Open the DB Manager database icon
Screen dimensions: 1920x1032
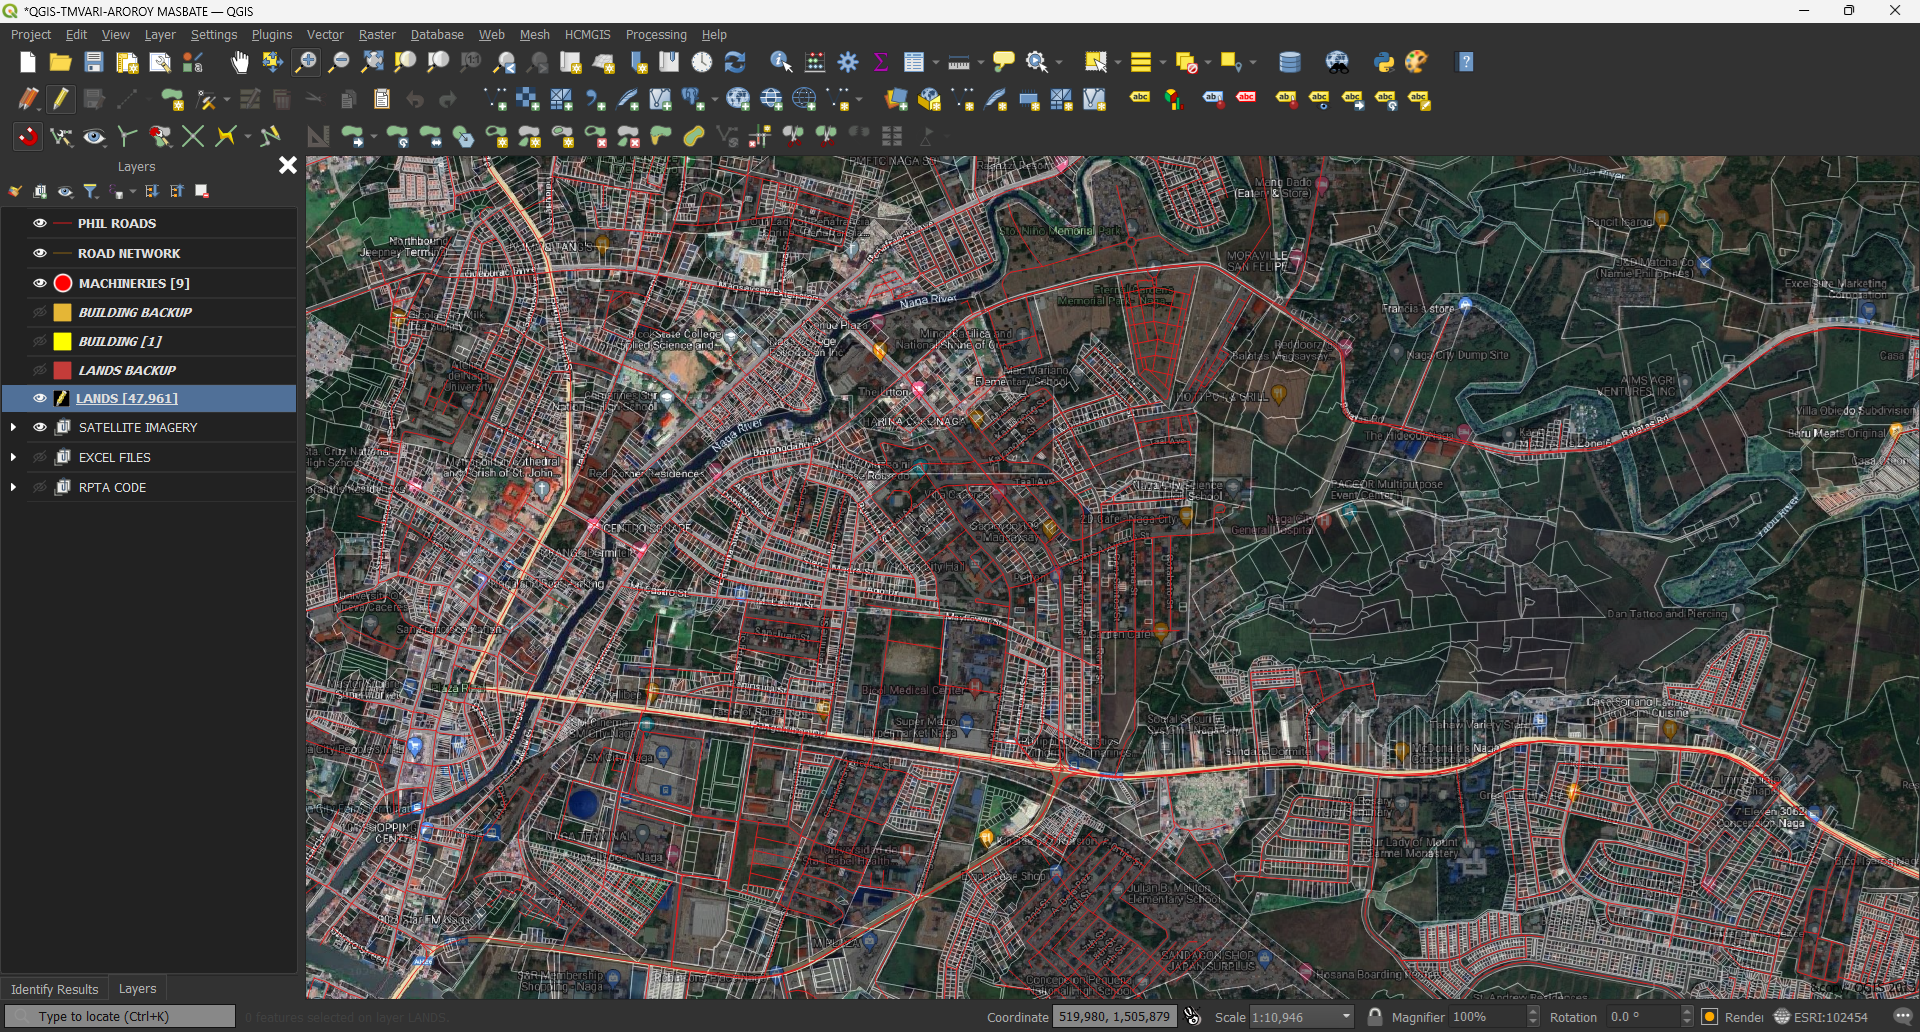coord(1290,62)
